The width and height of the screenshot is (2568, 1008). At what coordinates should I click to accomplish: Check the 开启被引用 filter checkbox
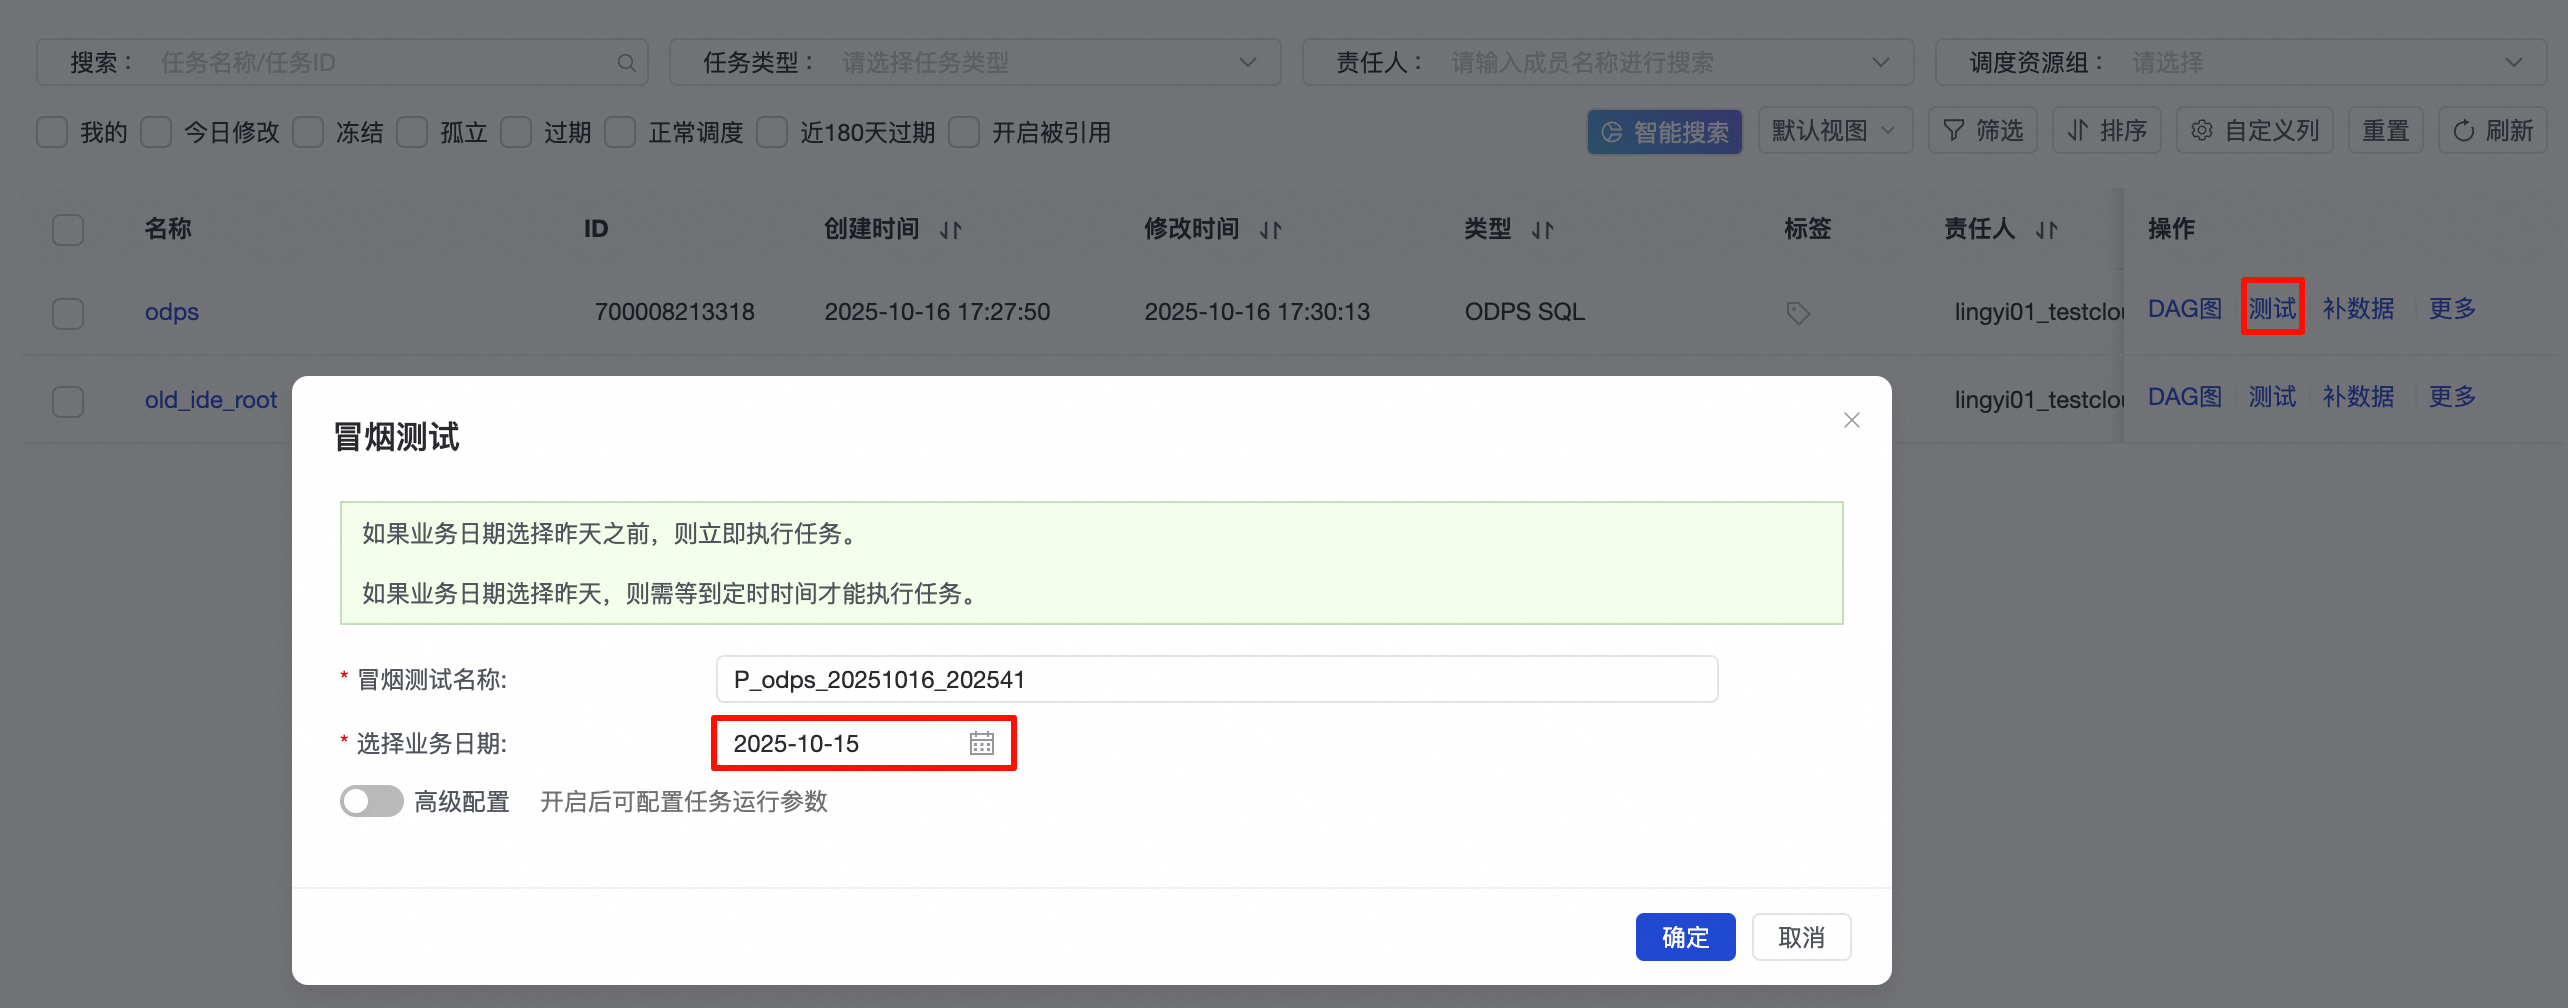click(x=964, y=132)
